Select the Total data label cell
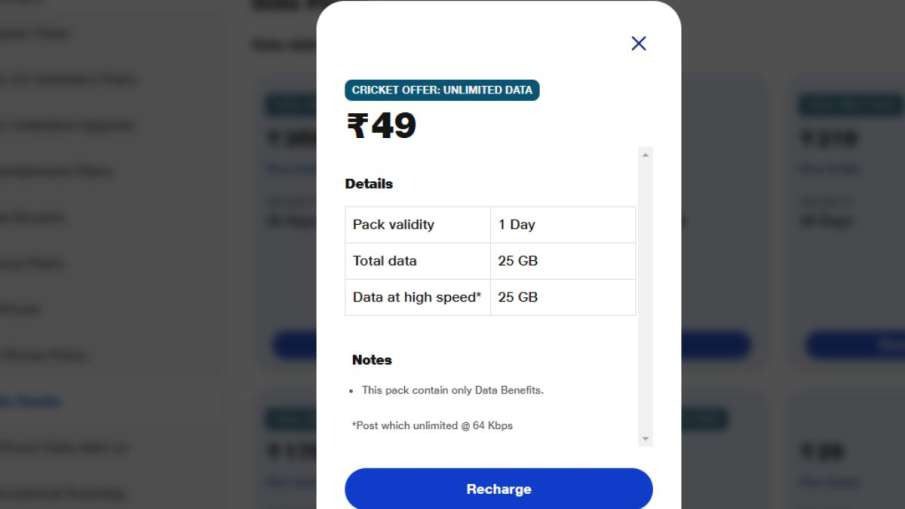905x509 pixels. (x=417, y=261)
